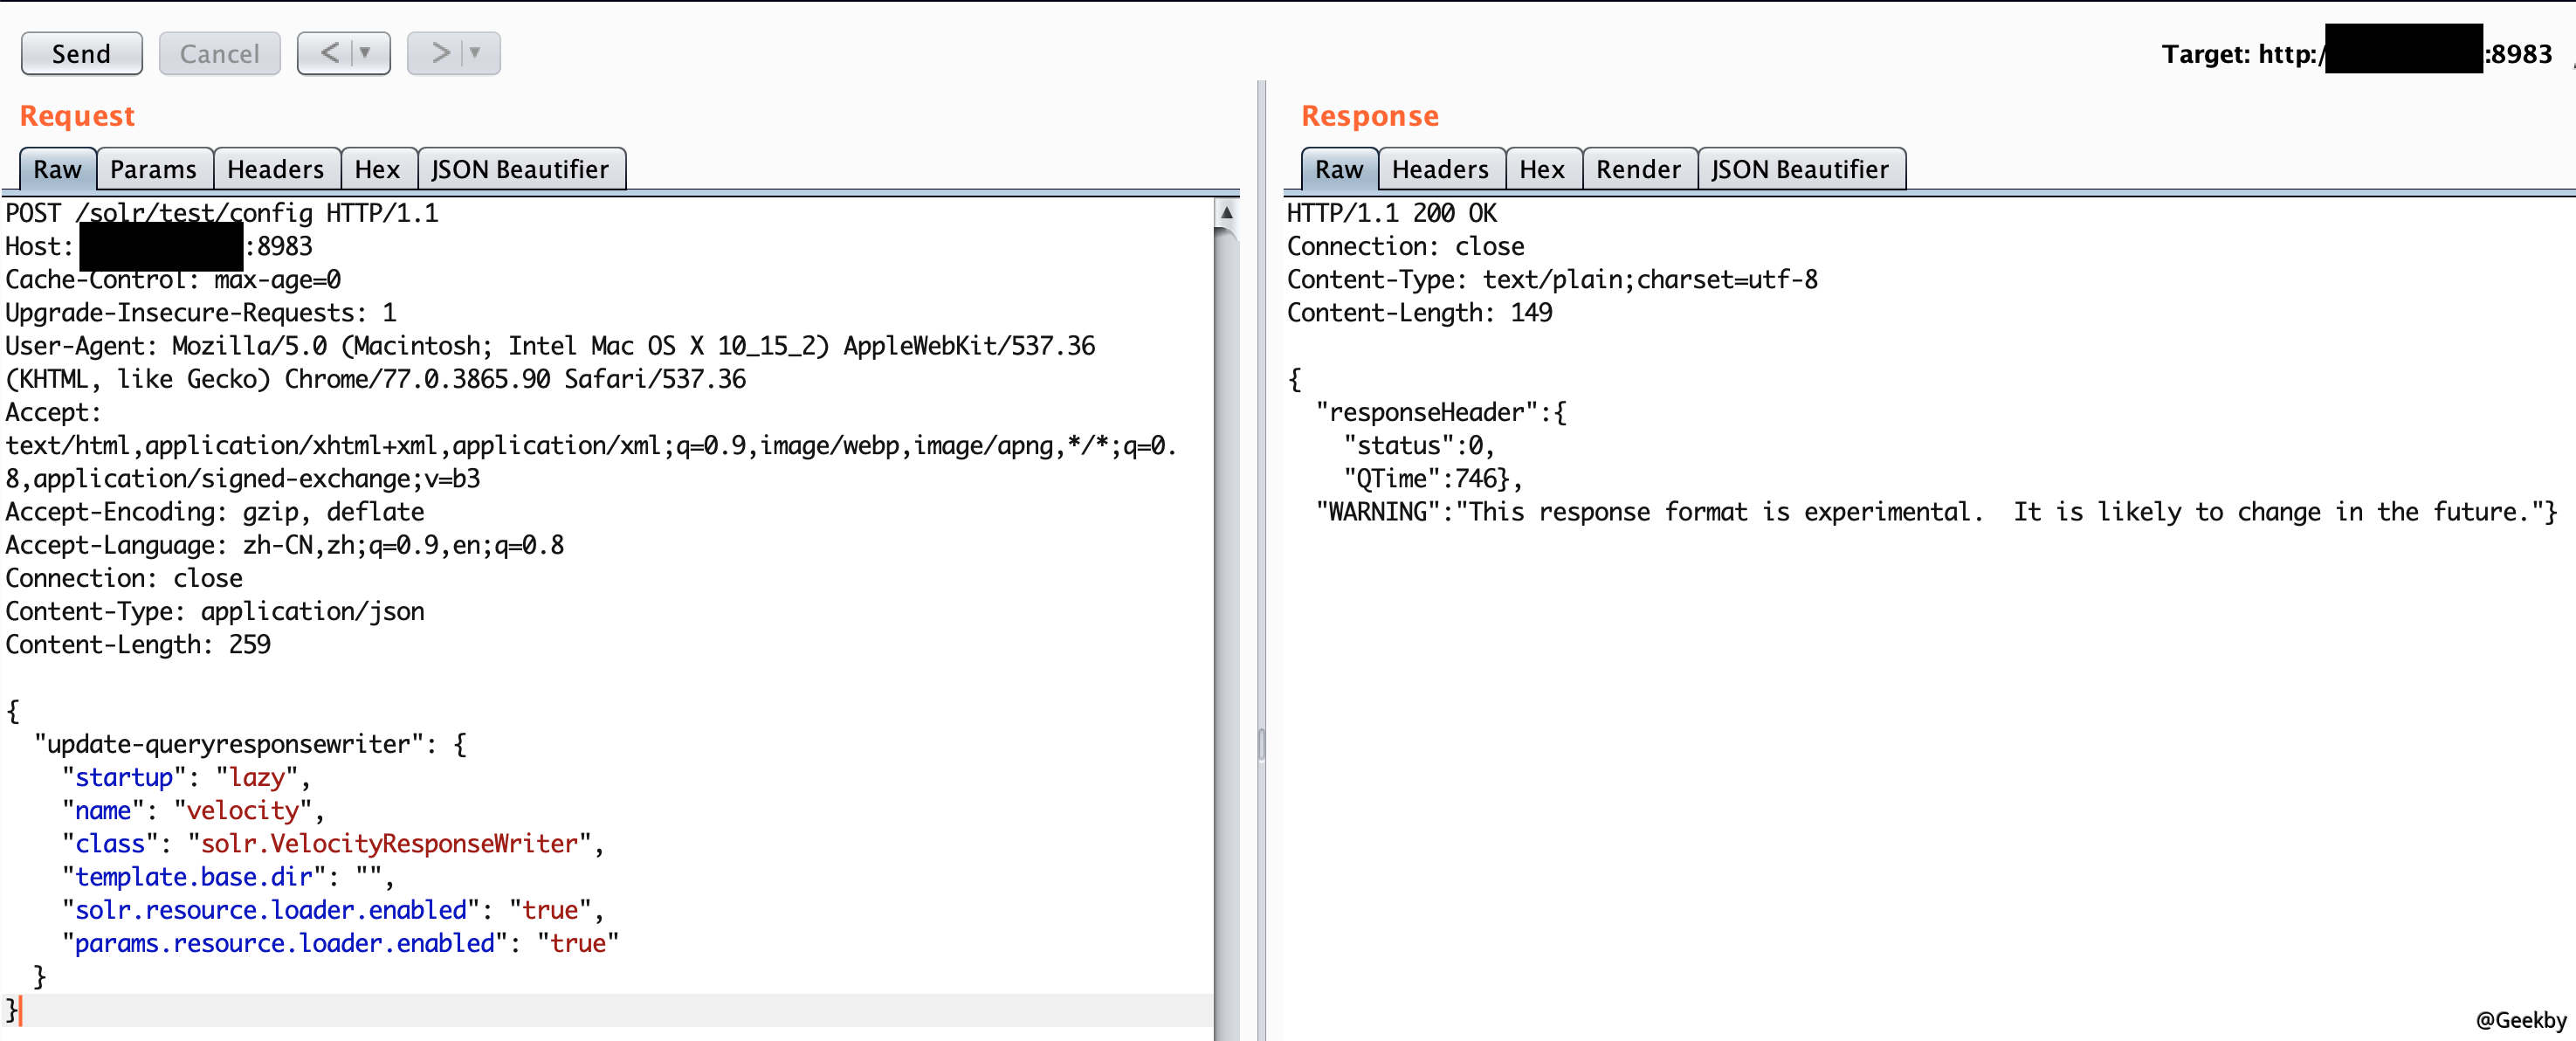
Task: Click the Upgrade-Insecure-Requests header
Action: [x=201, y=312]
